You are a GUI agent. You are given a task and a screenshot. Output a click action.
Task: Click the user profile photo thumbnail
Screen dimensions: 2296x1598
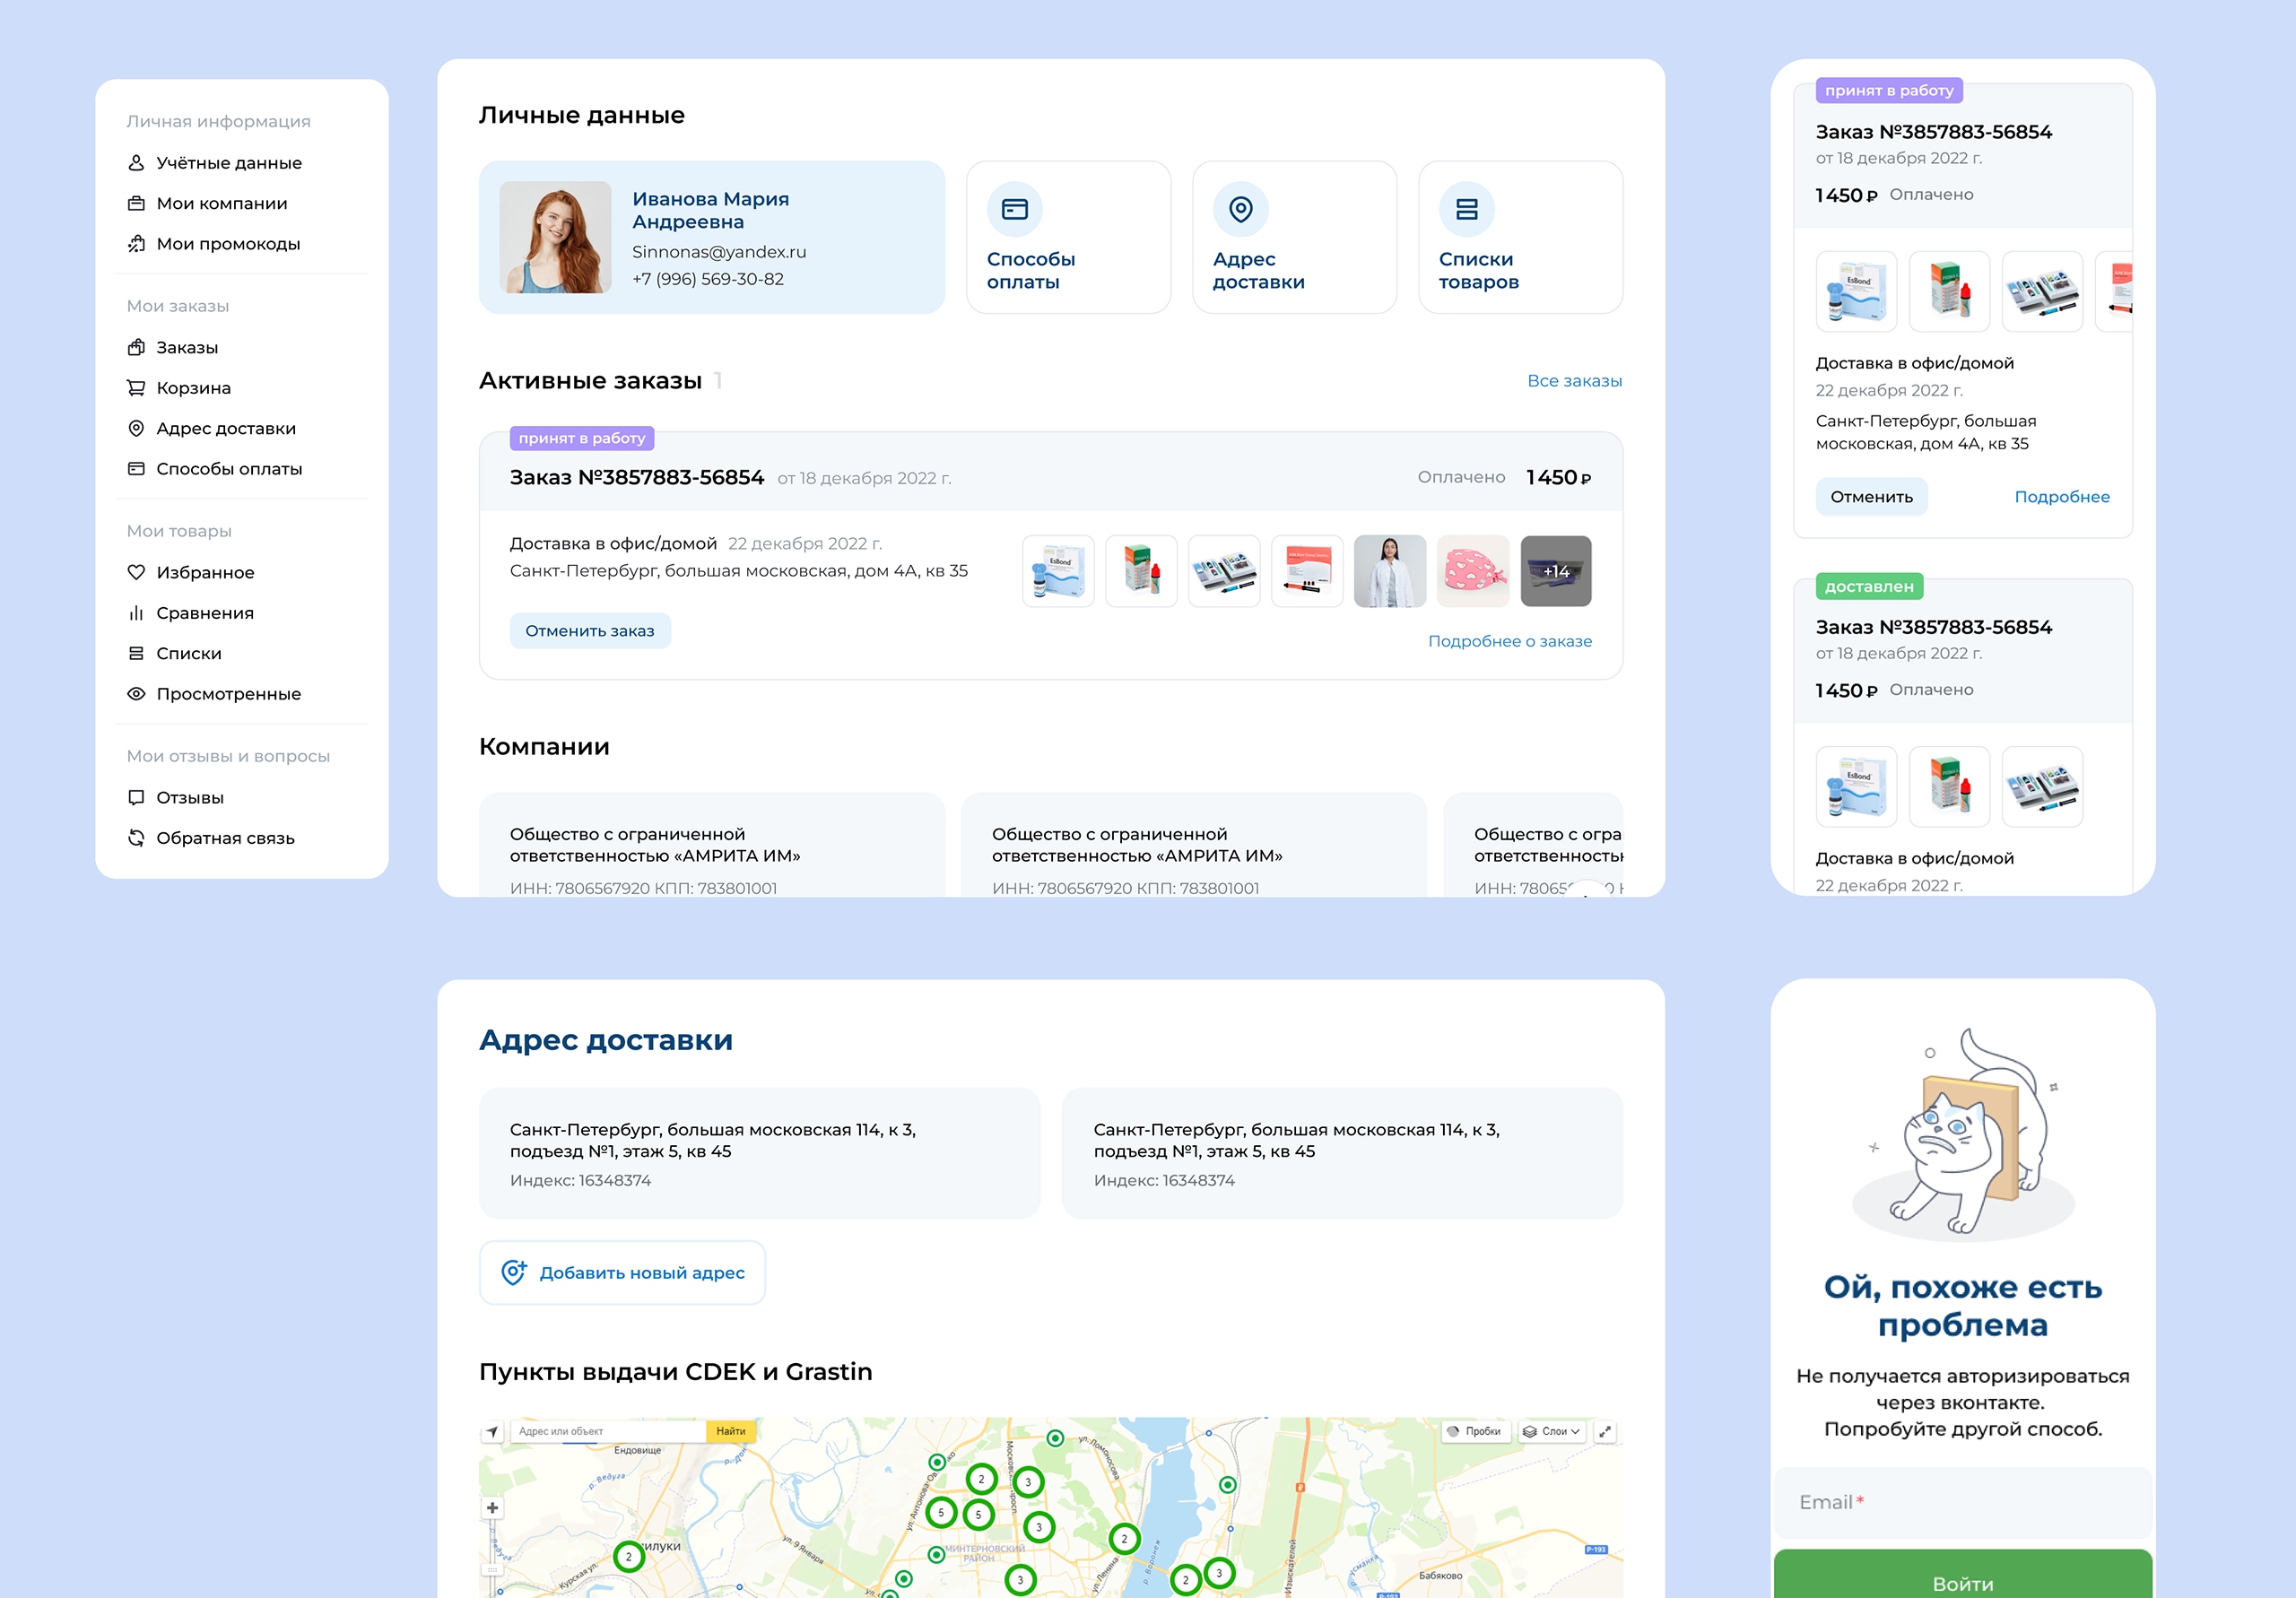click(x=555, y=237)
